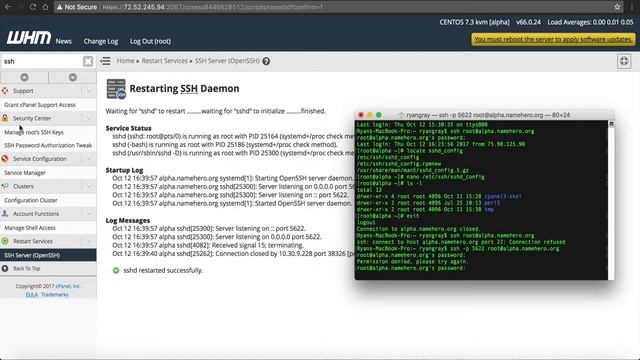
Task: Open the Change Log menu item
Action: pyautogui.click(x=101, y=41)
